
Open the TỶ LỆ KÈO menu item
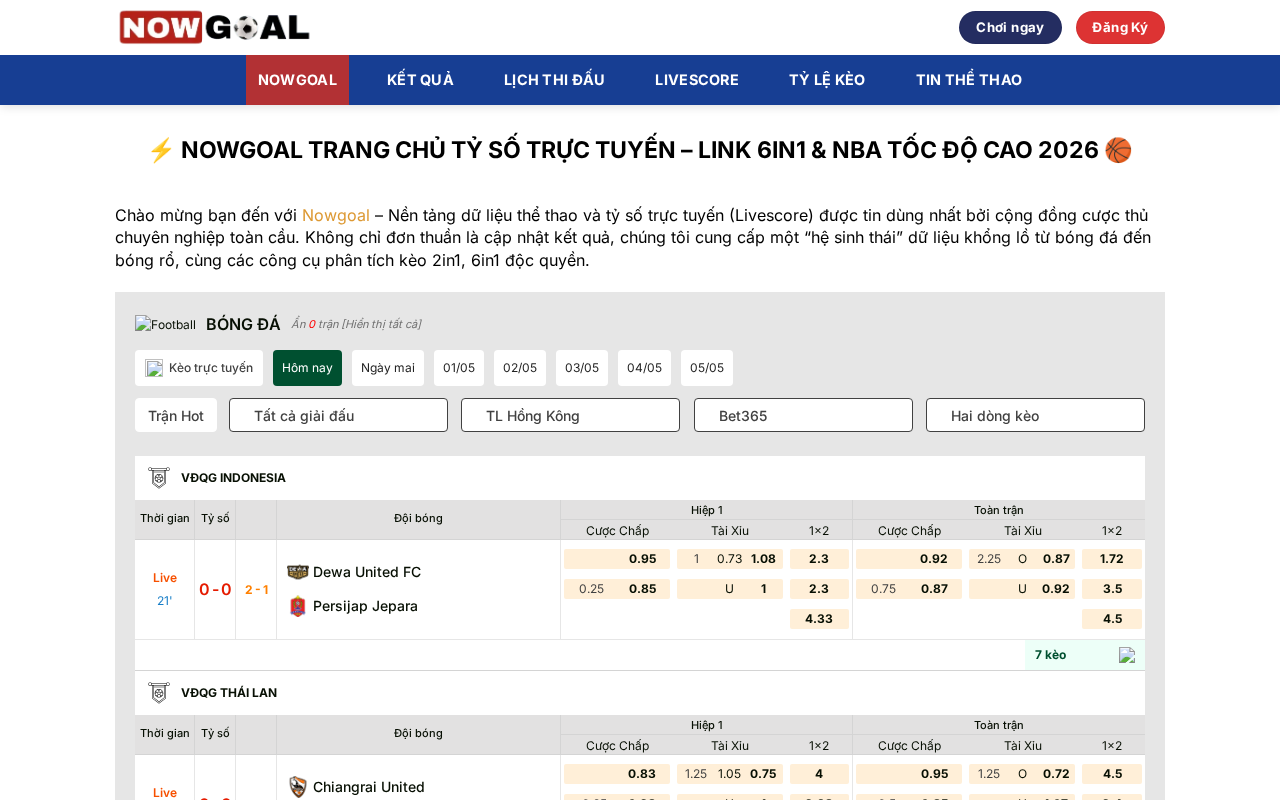(x=827, y=80)
